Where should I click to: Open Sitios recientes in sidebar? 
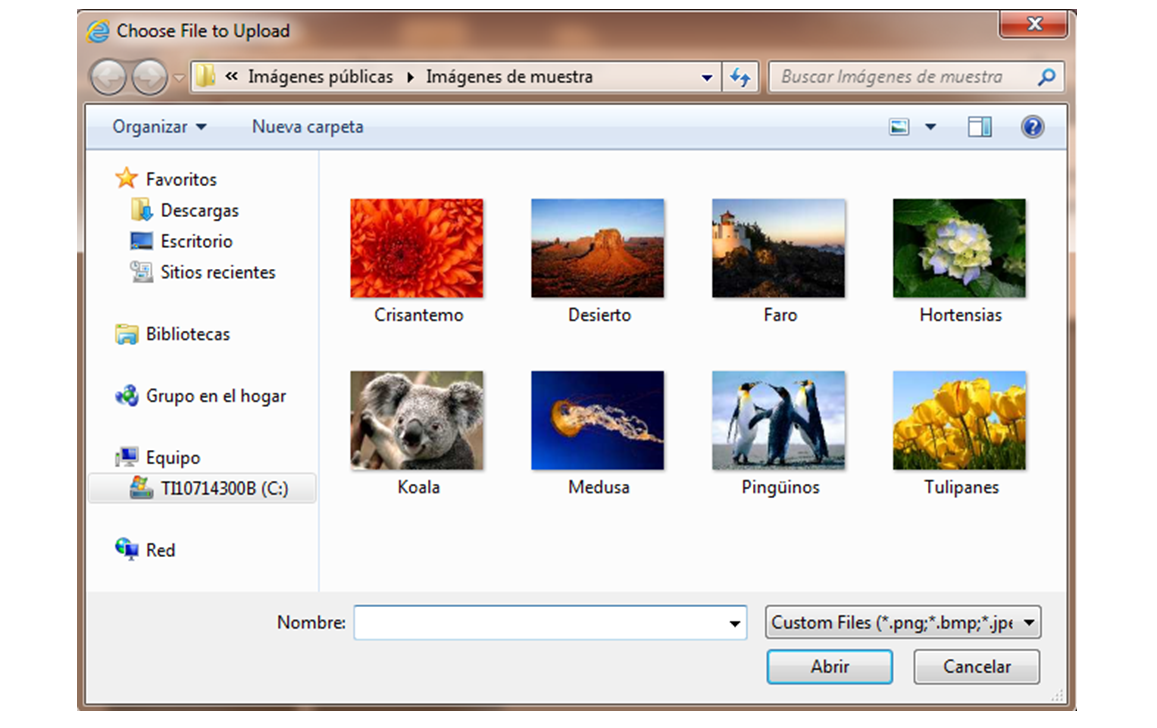tap(217, 272)
